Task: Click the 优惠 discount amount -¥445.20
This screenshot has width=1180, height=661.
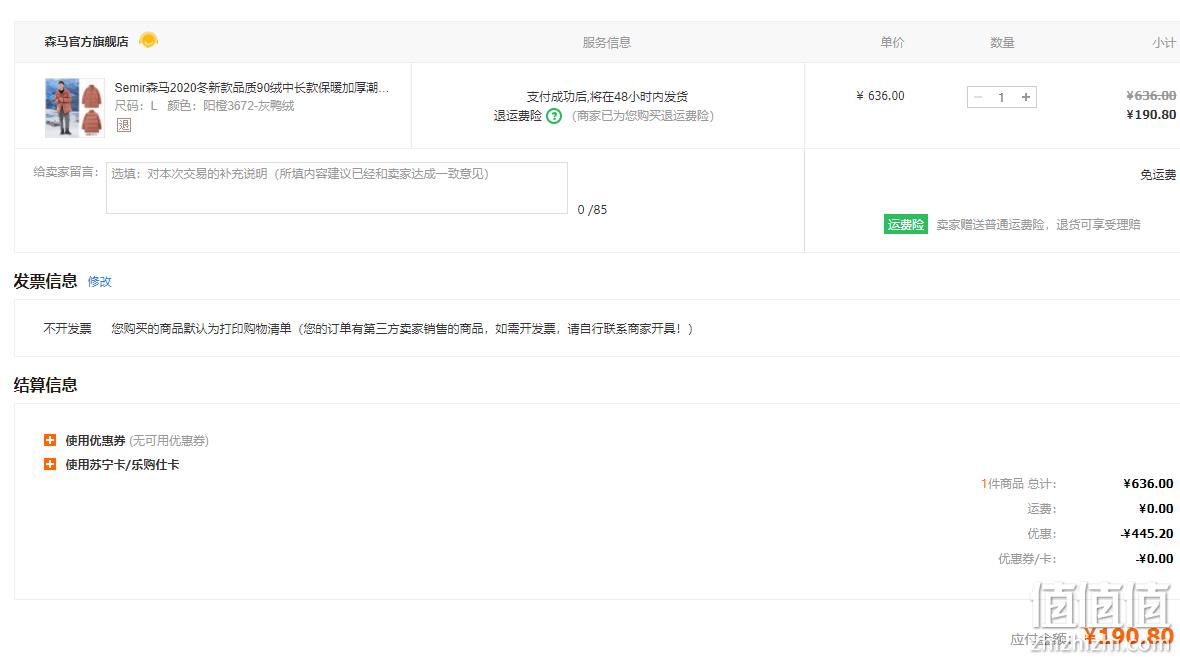Action: click(x=1147, y=533)
